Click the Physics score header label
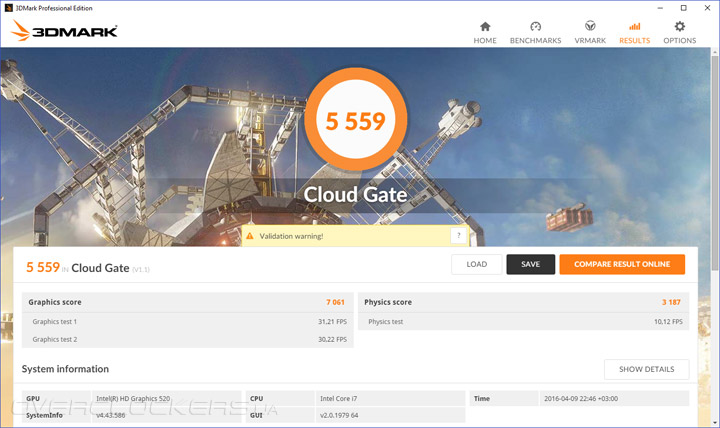Viewport: 720px width, 428px height. coord(388,302)
